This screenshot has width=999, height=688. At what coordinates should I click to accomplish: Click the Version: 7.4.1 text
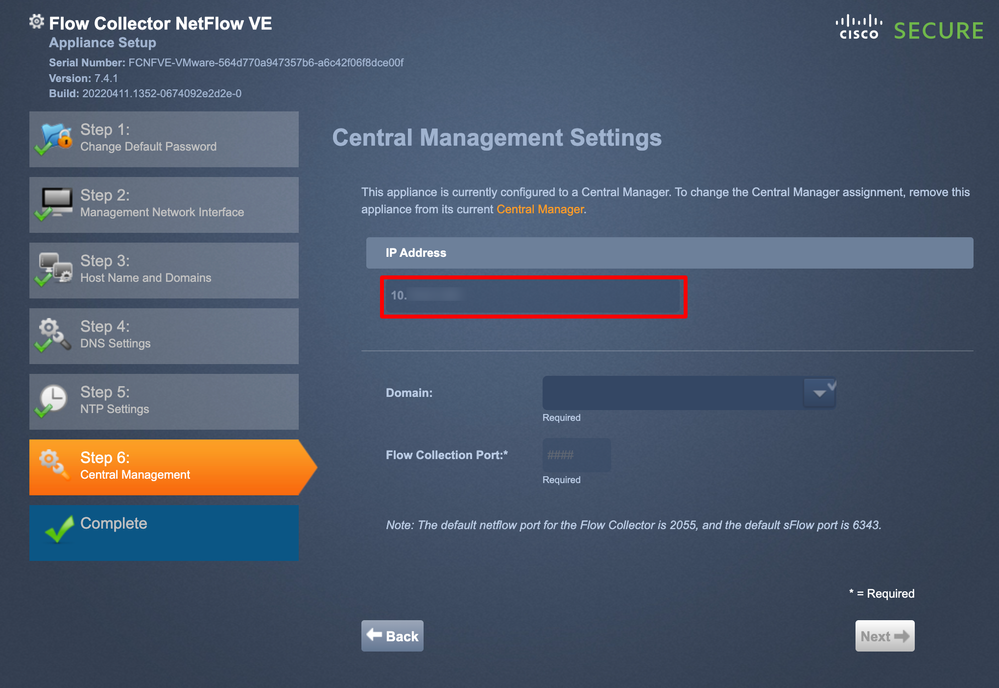[x=83, y=78]
